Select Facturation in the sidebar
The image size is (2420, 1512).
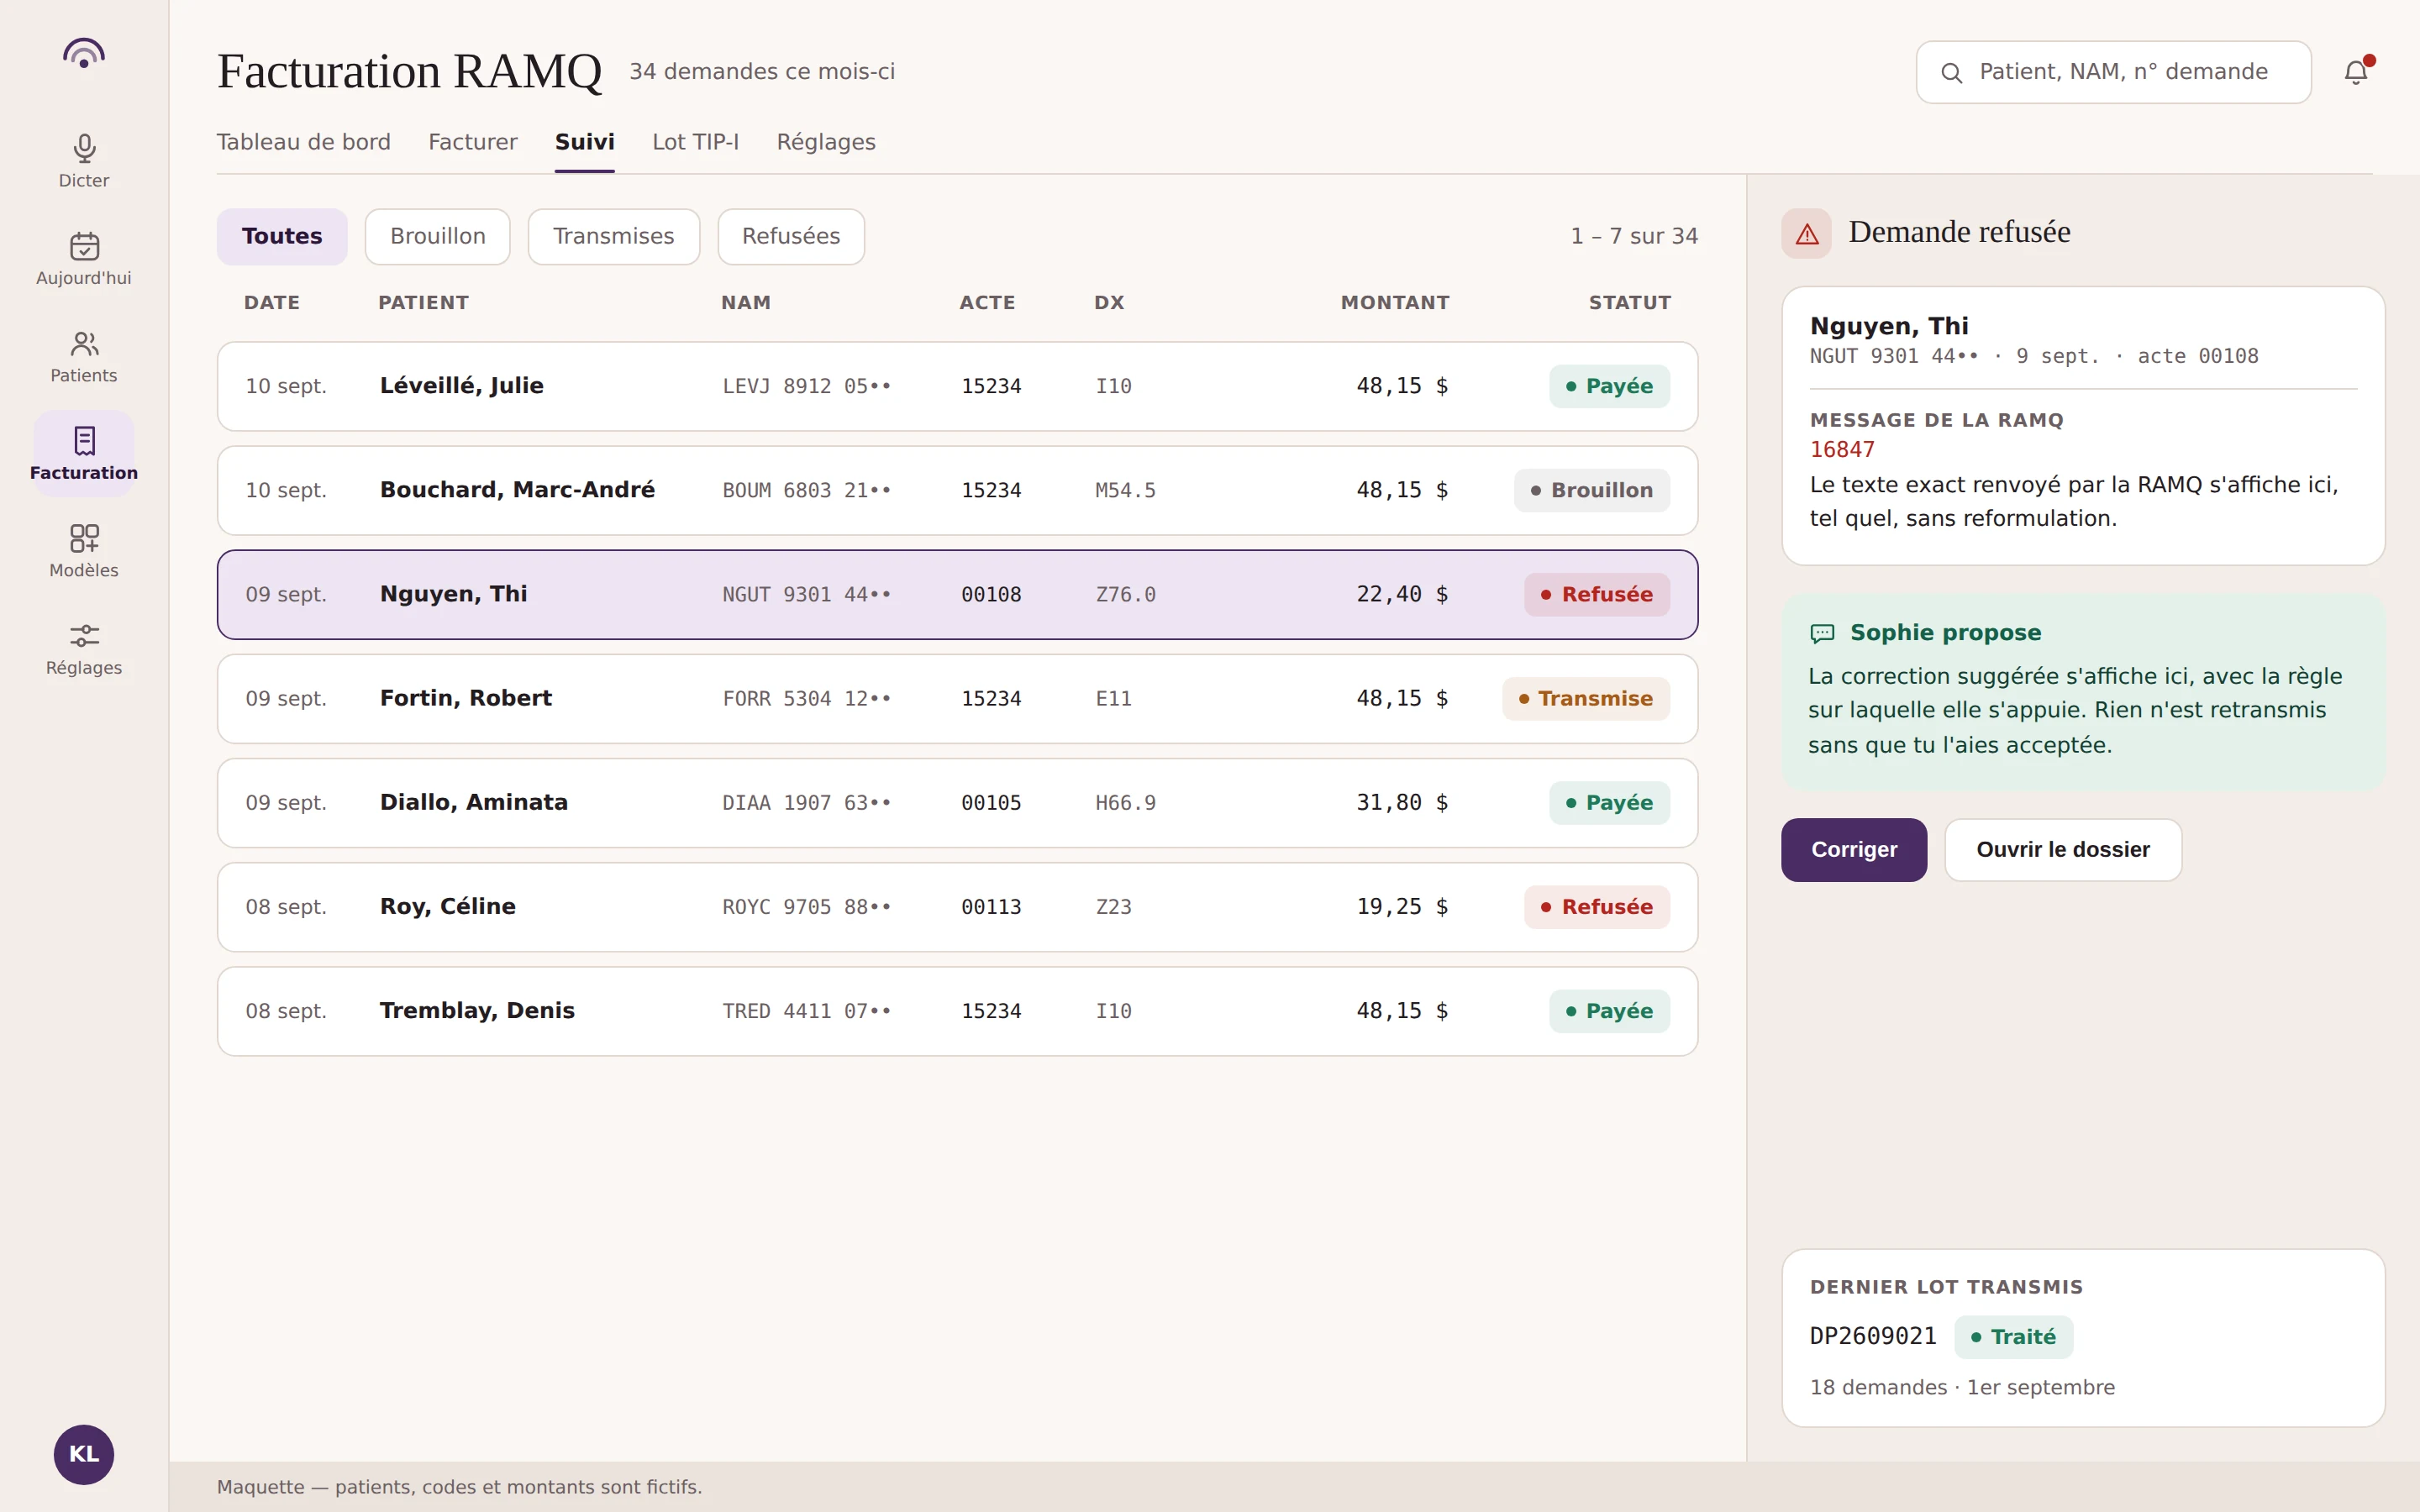pos(84,454)
